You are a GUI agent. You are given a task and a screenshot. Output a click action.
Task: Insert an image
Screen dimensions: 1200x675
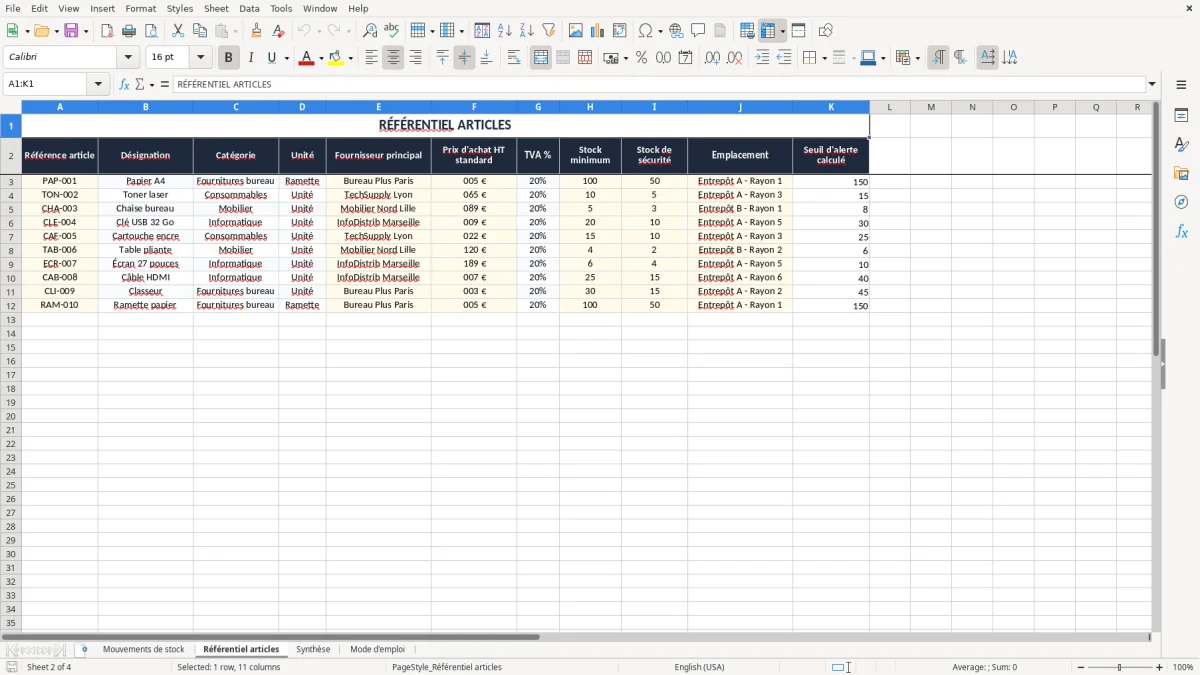click(576, 31)
